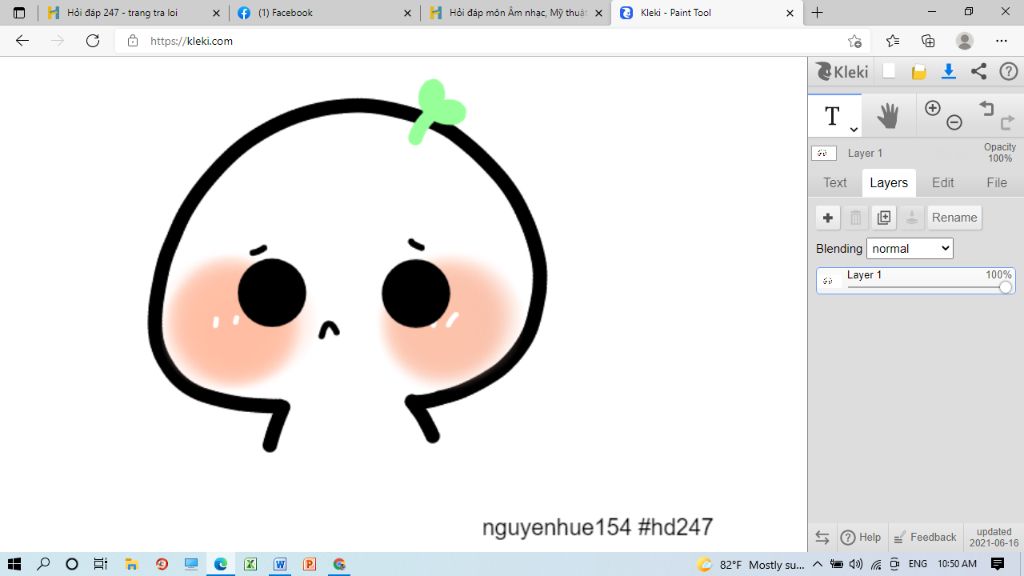Open the Feedback link
Viewport: 1024px width, 576px height.
[x=925, y=537]
